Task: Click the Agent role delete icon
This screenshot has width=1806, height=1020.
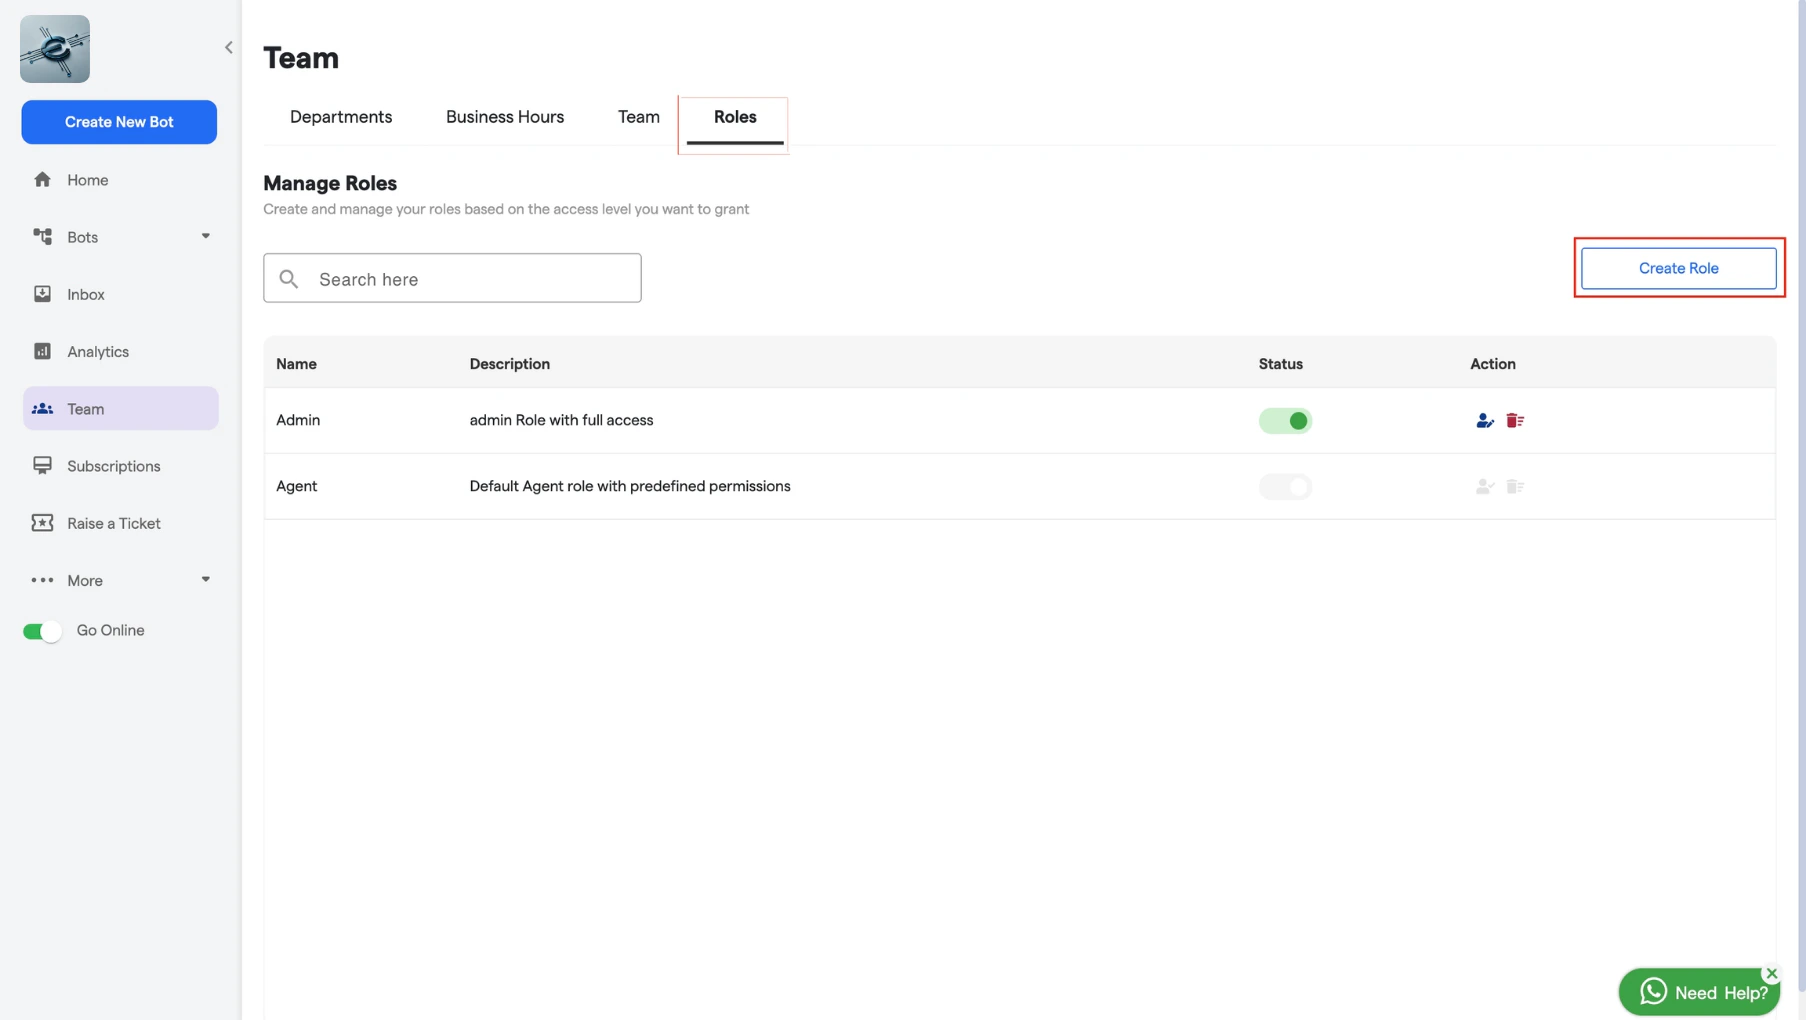Action: pos(1515,487)
